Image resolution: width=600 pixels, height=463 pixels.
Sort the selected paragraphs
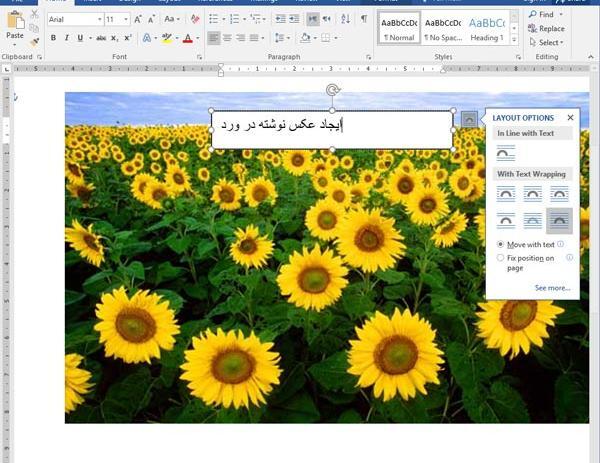(x=346, y=19)
